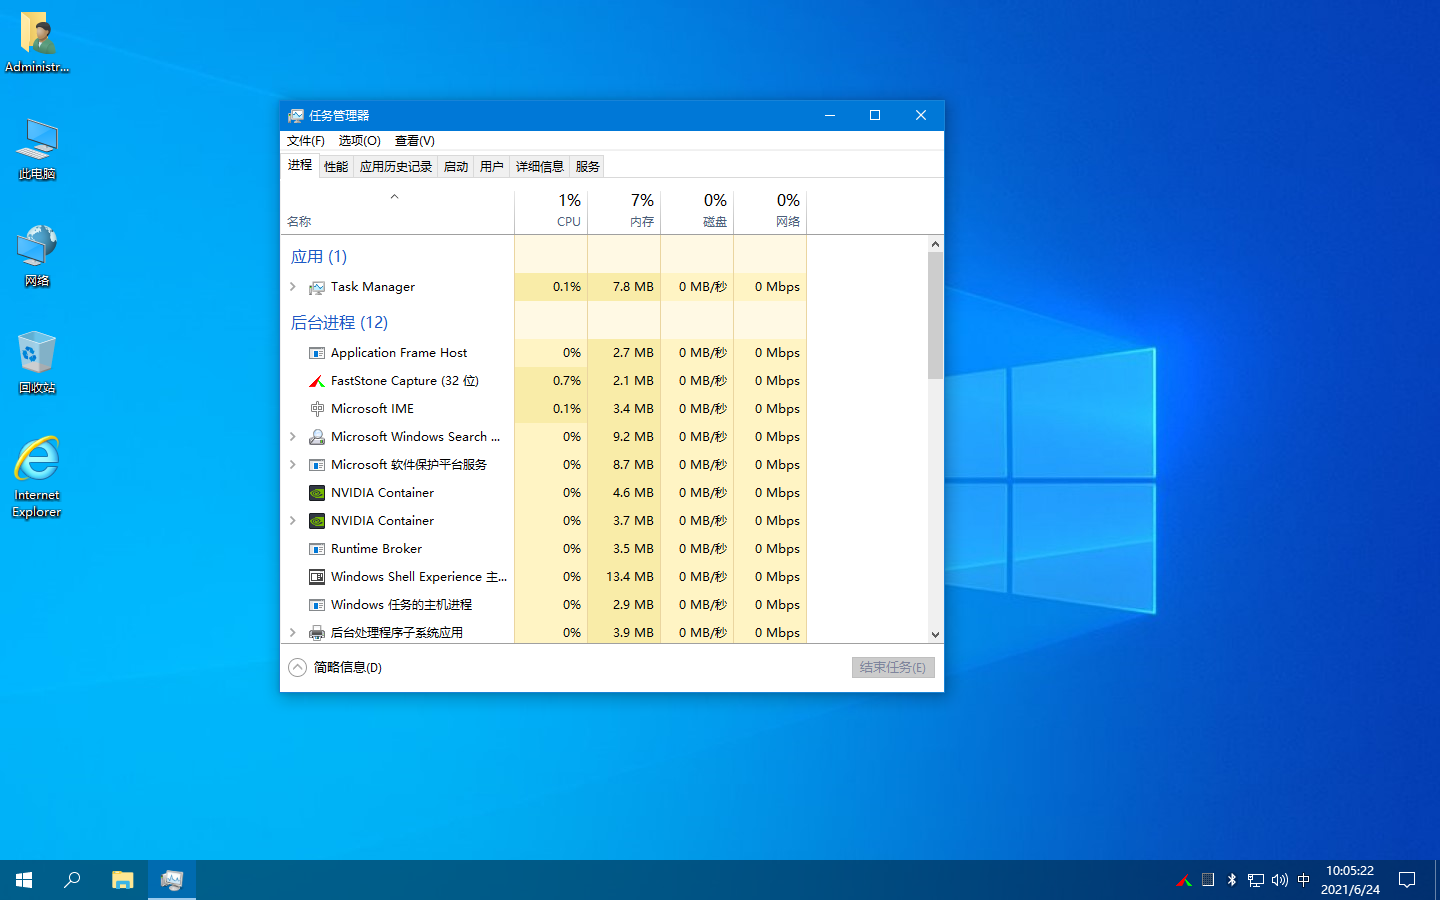Click the Microsoft Windows Search icon

click(x=317, y=437)
